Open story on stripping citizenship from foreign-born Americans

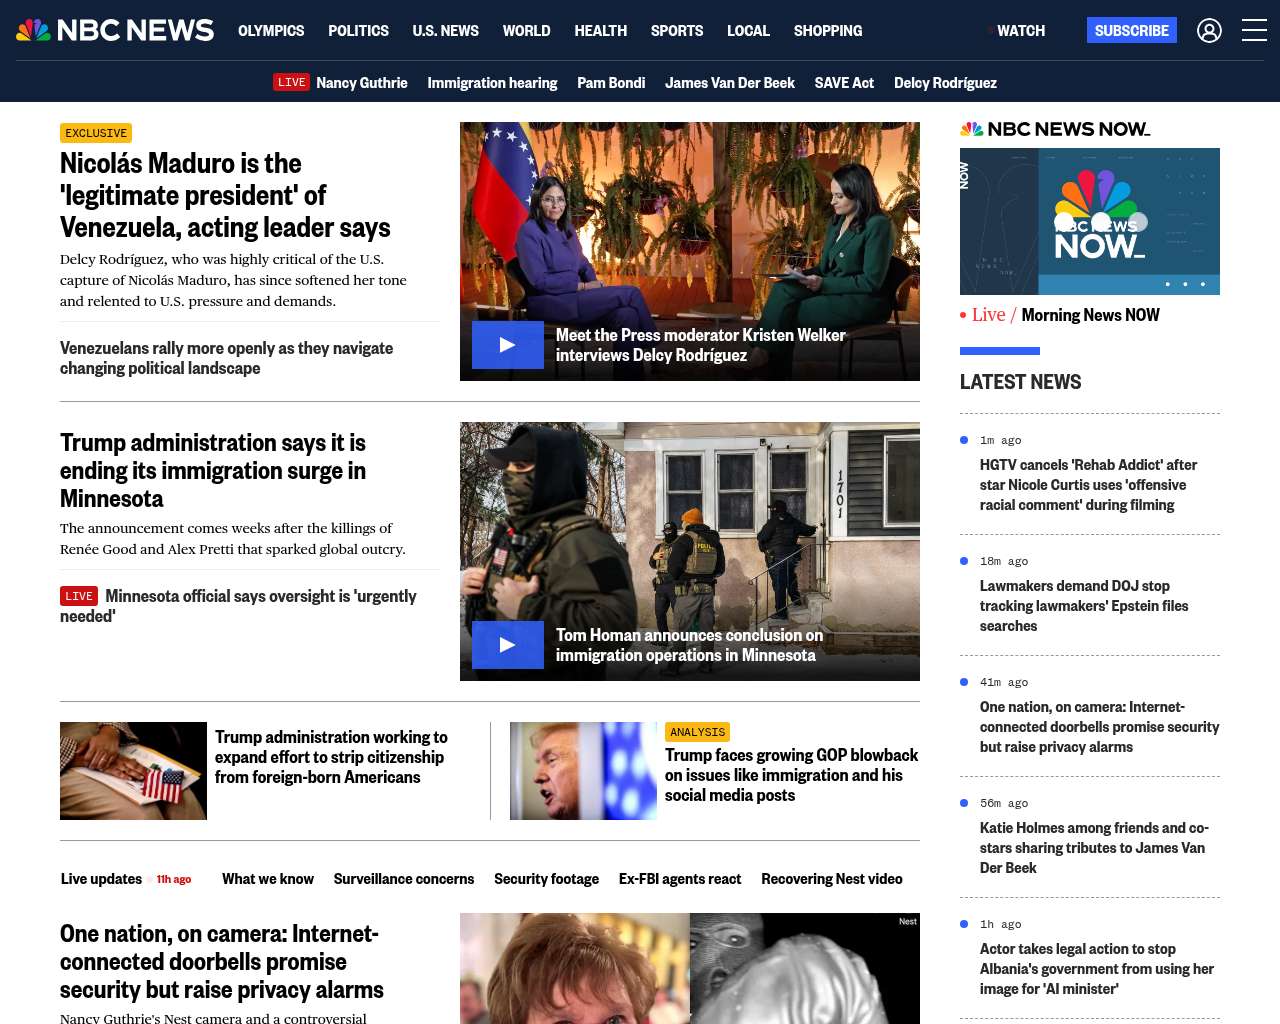click(x=331, y=757)
